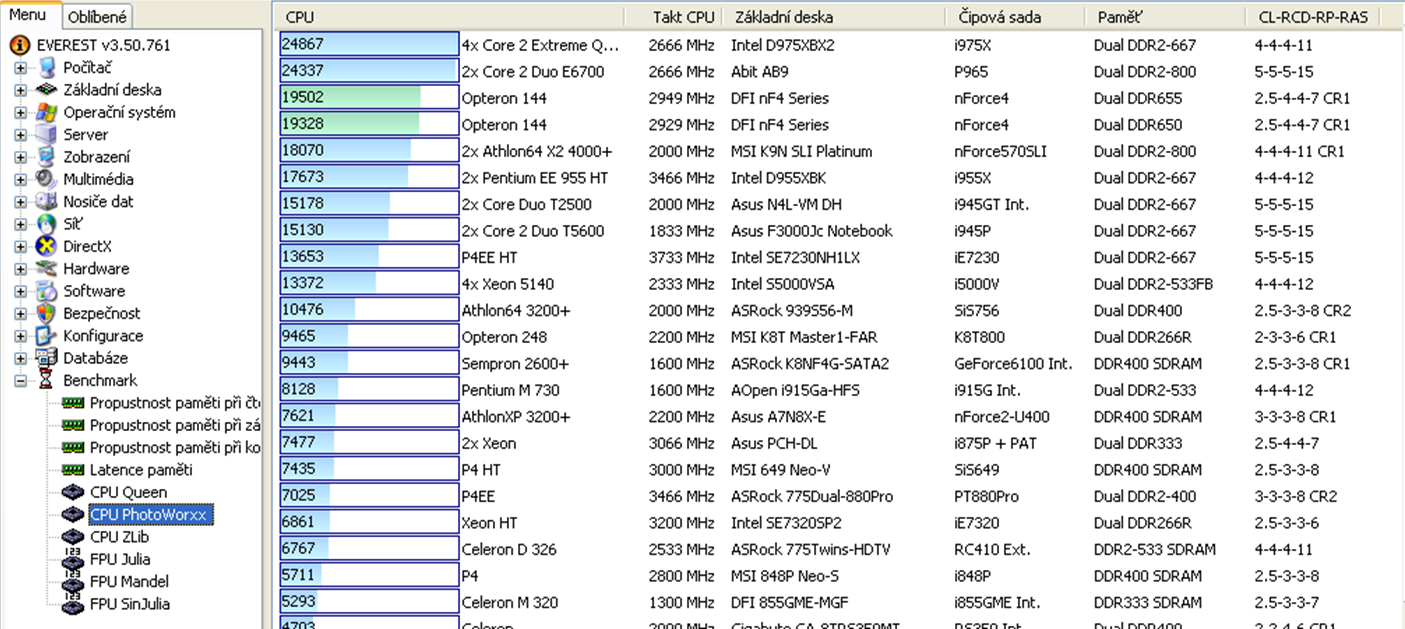Expand the Multimédia tree node
This screenshot has height=629, width=1405.
pyautogui.click(x=20, y=180)
